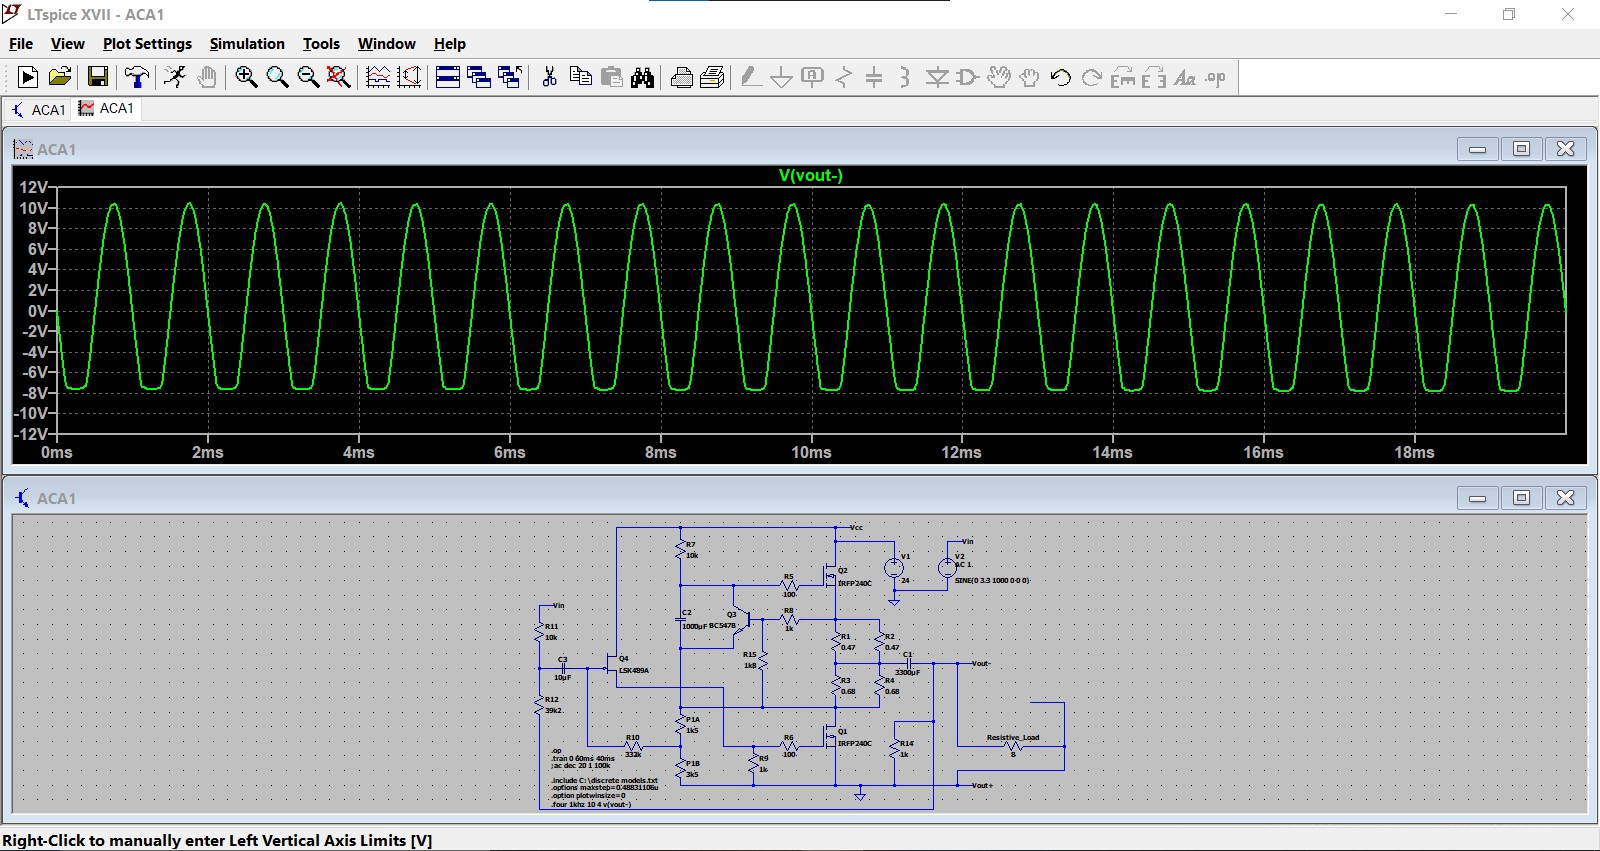1600x851 pixels.
Task: Click the Zoom Out magnifier icon
Action: (308, 77)
